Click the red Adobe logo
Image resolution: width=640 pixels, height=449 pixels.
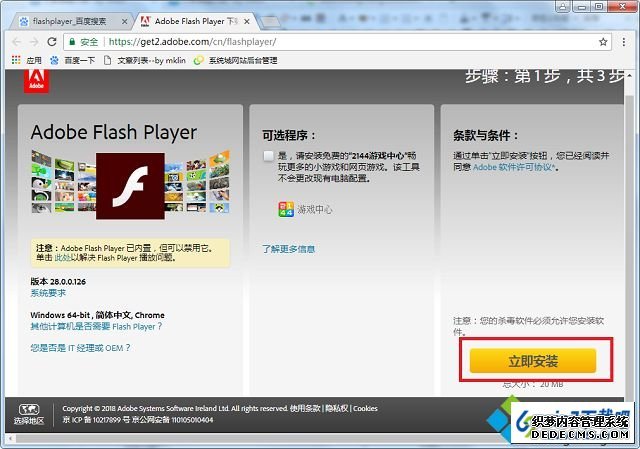[x=36, y=81]
